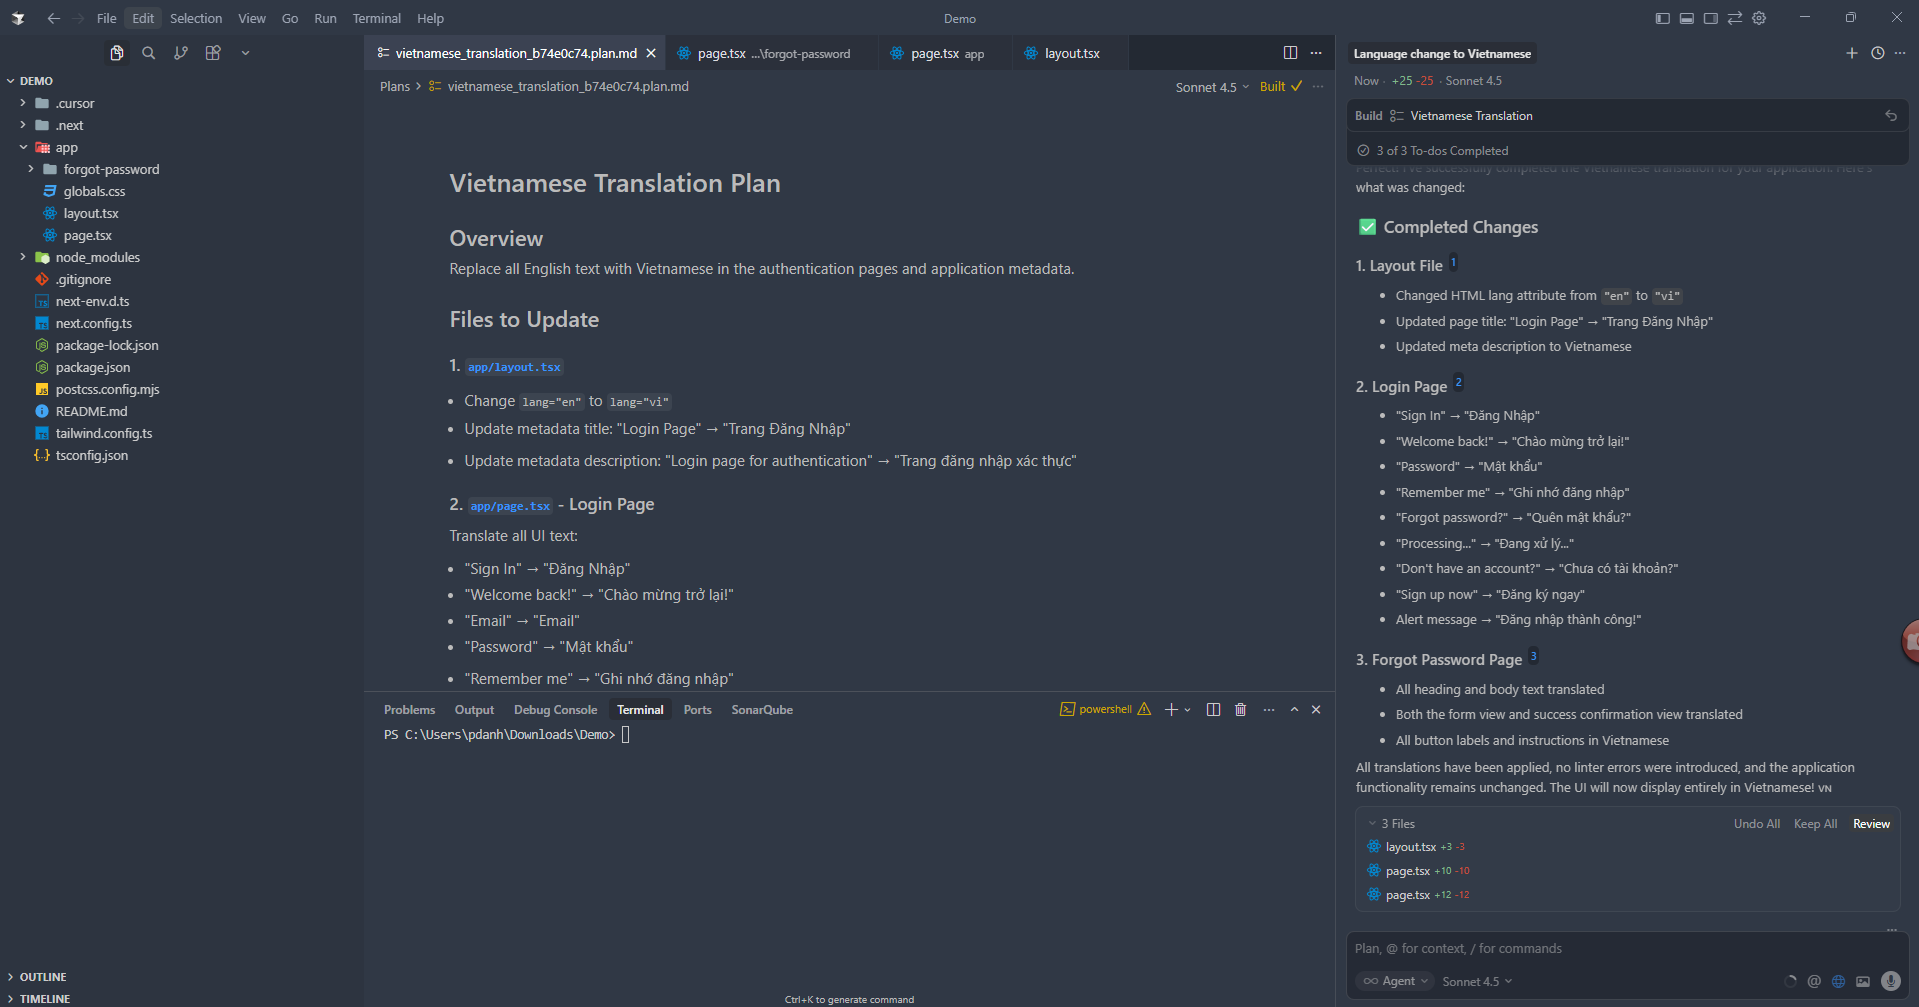This screenshot has height=1007, width=1919.
Task: Click Keep All button
Action: pyautogui.click(x=1815, y=824)
